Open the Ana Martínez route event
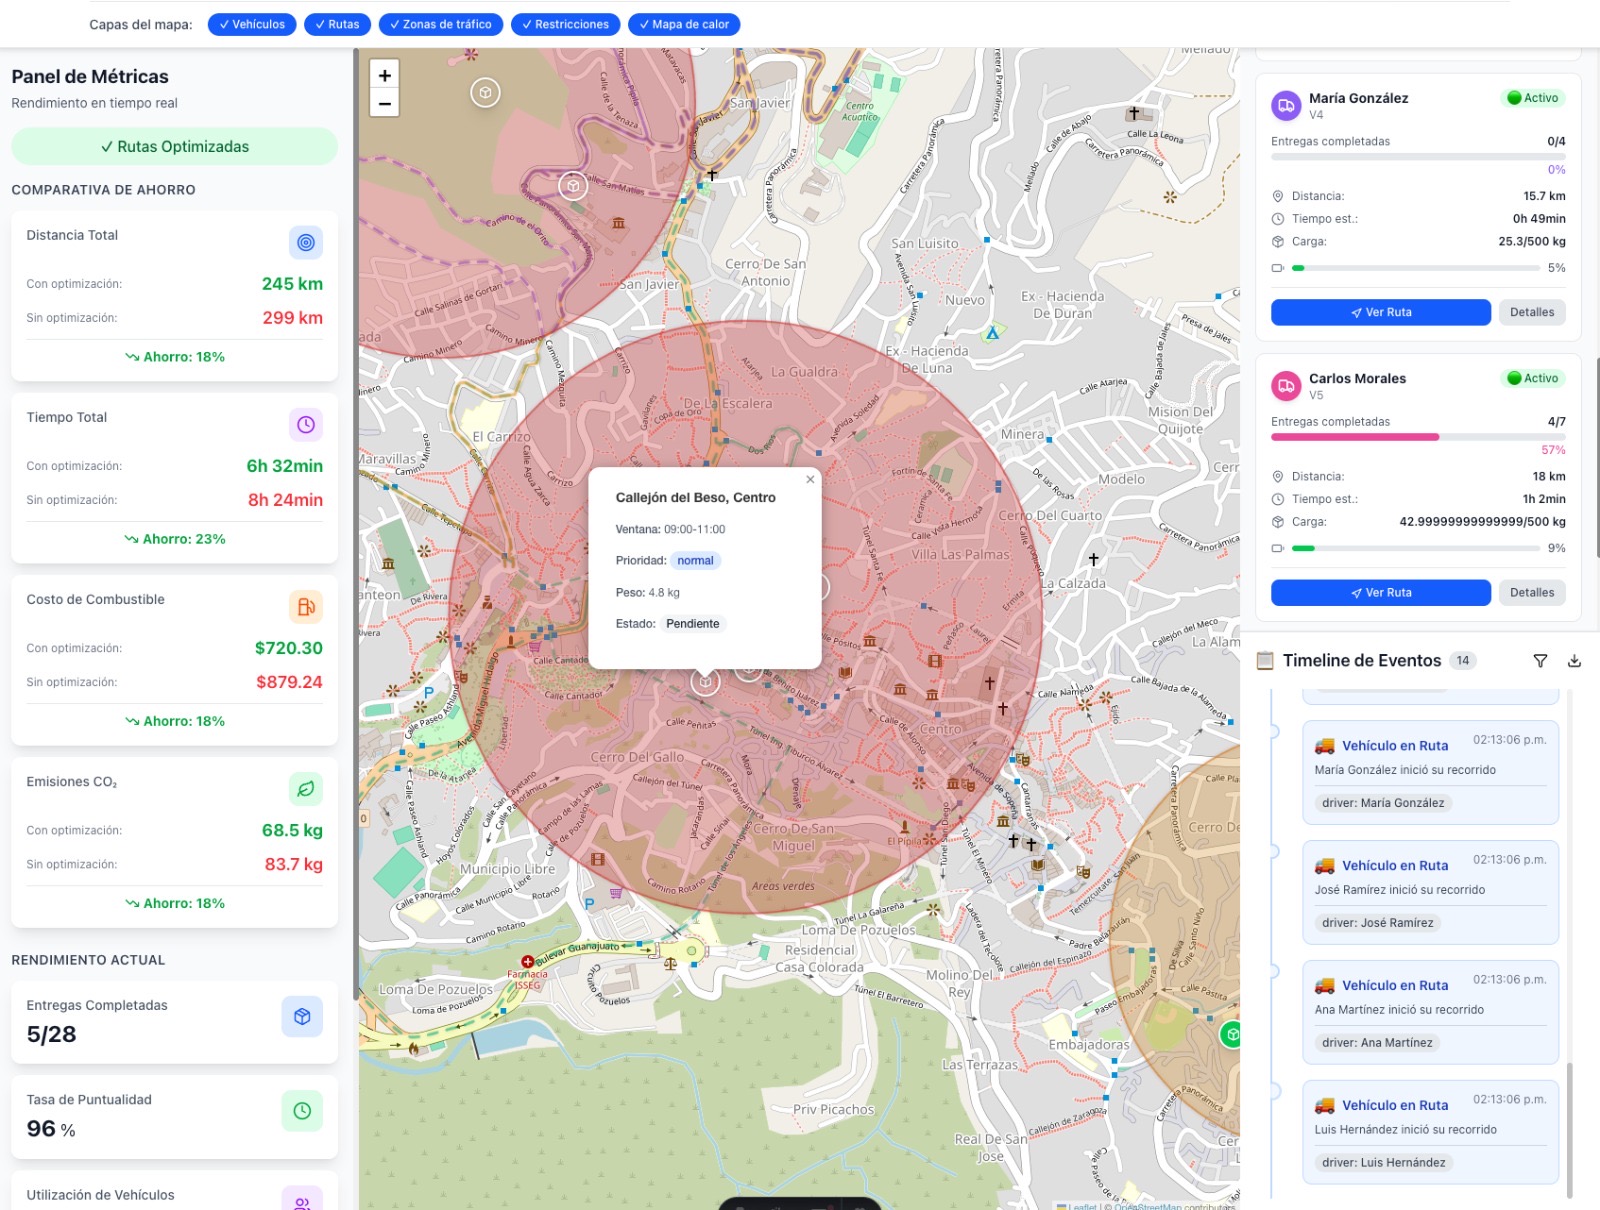 coord(1430,1012)
